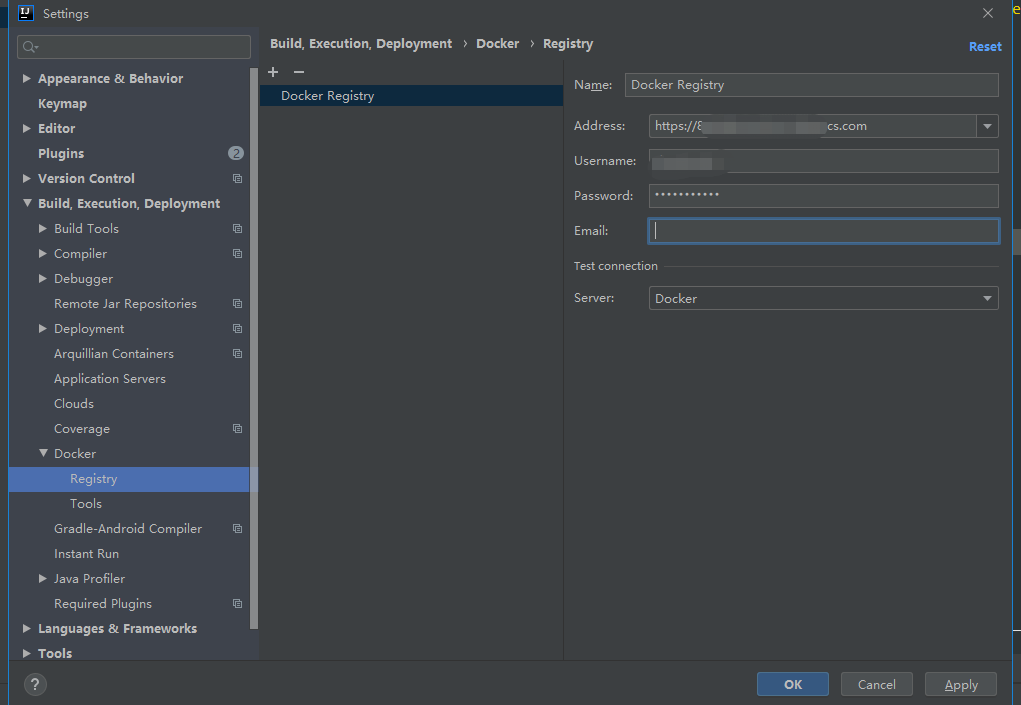Add a new Docker registry with plus icon
The height and width of the screenshot is (705, 1021).
coord(273,72)
